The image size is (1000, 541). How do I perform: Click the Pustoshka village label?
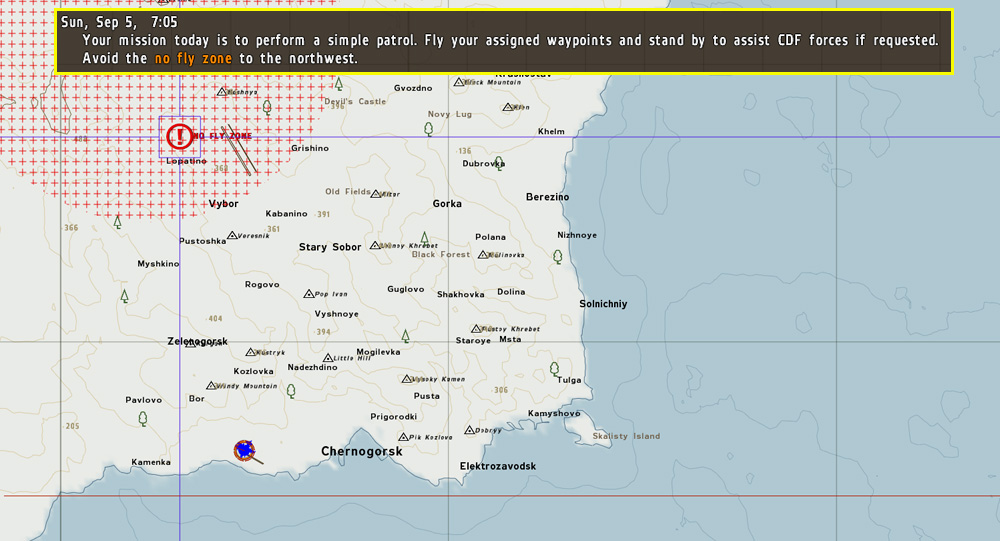[x=202, y=241]
